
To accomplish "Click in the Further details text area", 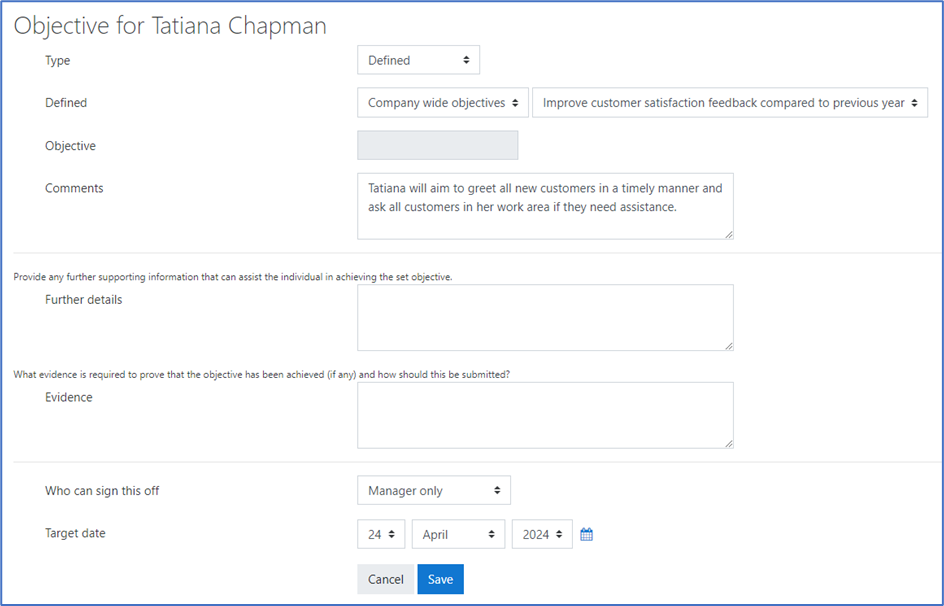I will pos(545,317).
